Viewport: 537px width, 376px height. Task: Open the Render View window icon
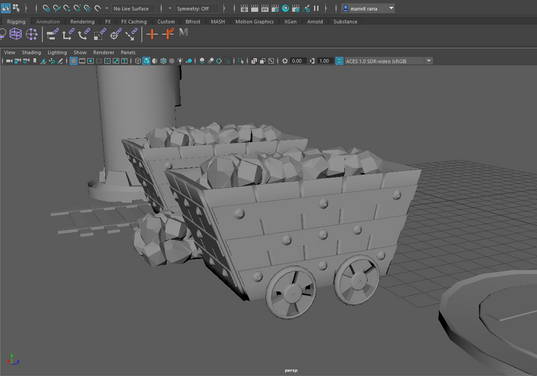pyautogui.click(x=244, y=8)
